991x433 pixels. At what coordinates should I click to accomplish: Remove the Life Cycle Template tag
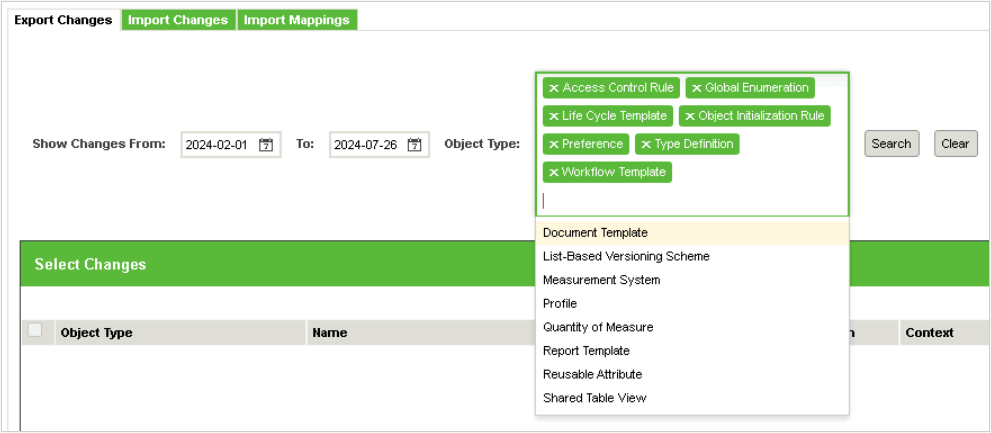pyautogui.click(x=554, y=116)
